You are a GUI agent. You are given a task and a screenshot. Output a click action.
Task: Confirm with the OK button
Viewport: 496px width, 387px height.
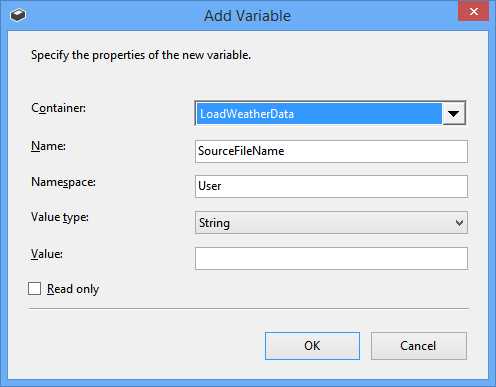point(312,346)
